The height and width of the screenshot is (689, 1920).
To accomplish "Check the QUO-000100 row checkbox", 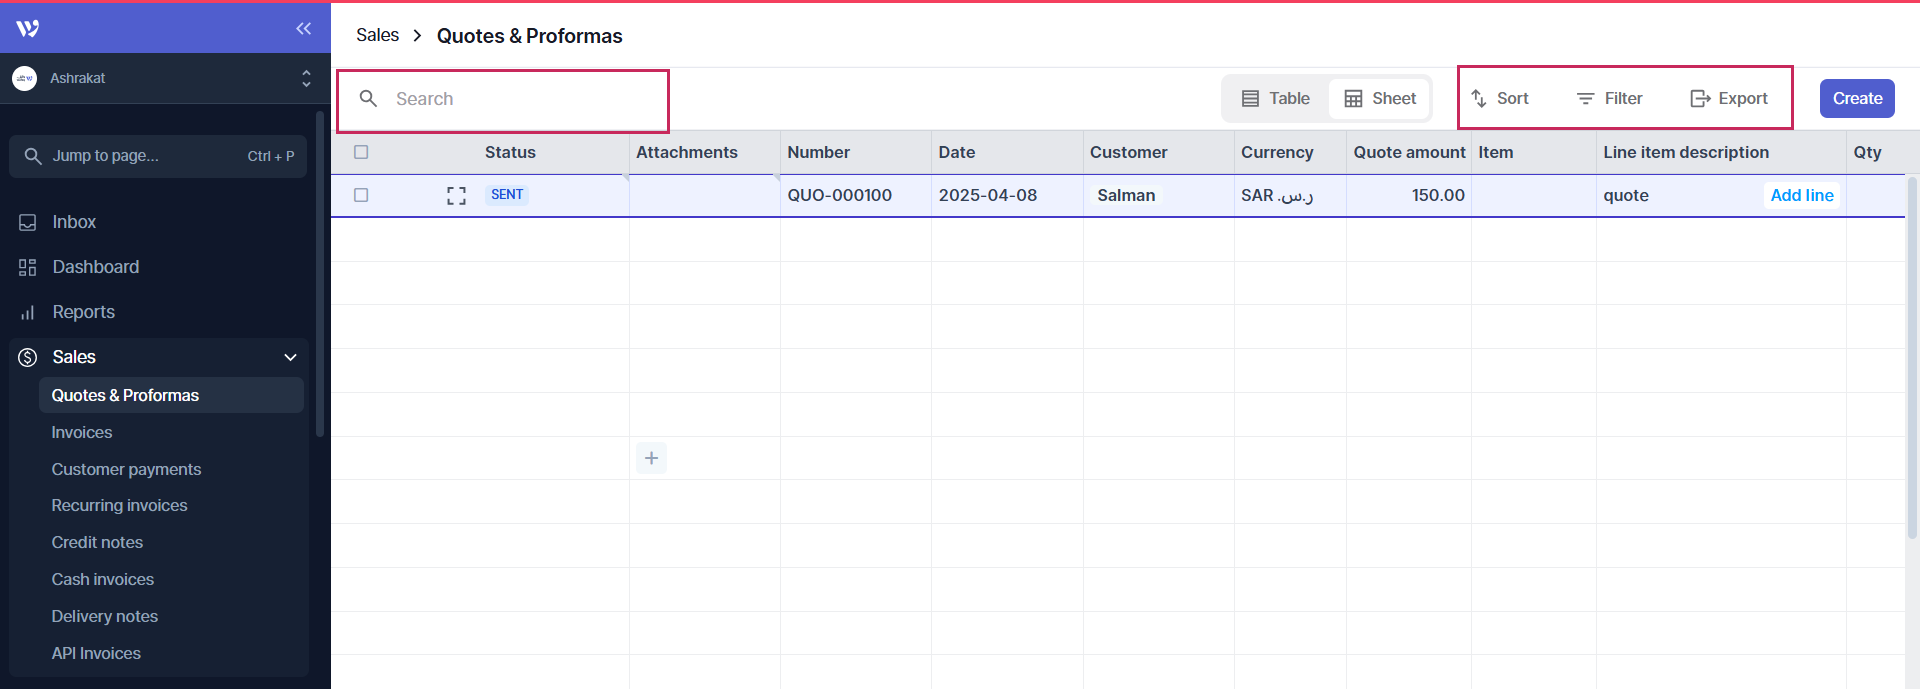I will point(361,195).
